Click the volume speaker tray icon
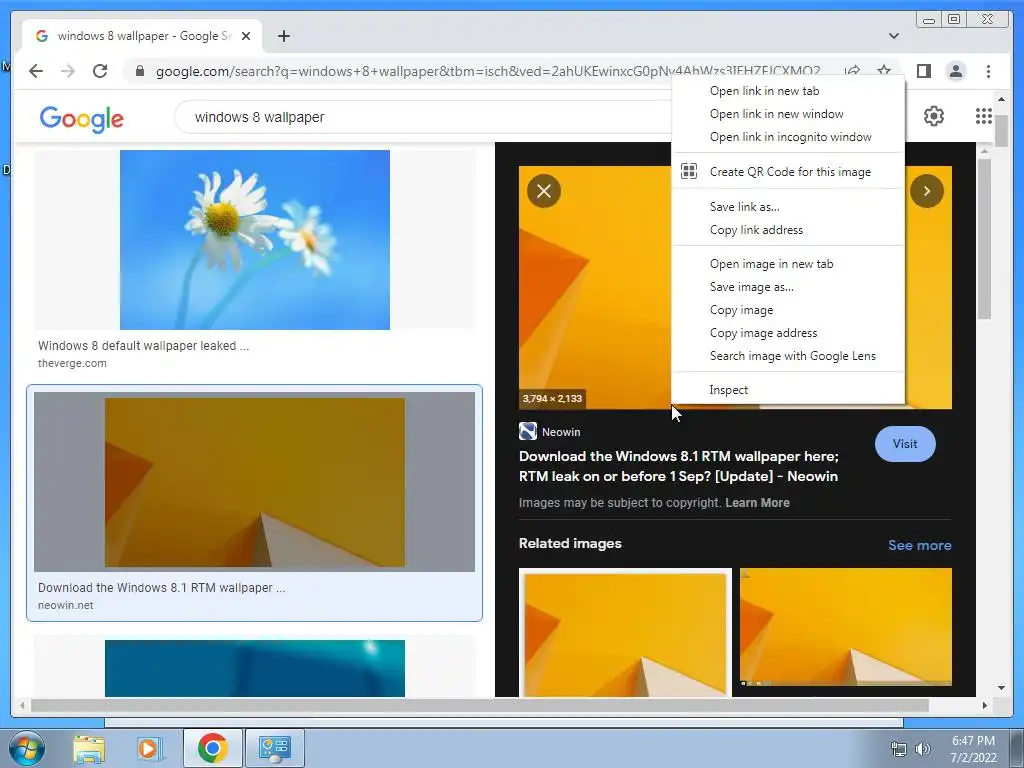The image size is (1024, 768). click(x=922, y=748)
